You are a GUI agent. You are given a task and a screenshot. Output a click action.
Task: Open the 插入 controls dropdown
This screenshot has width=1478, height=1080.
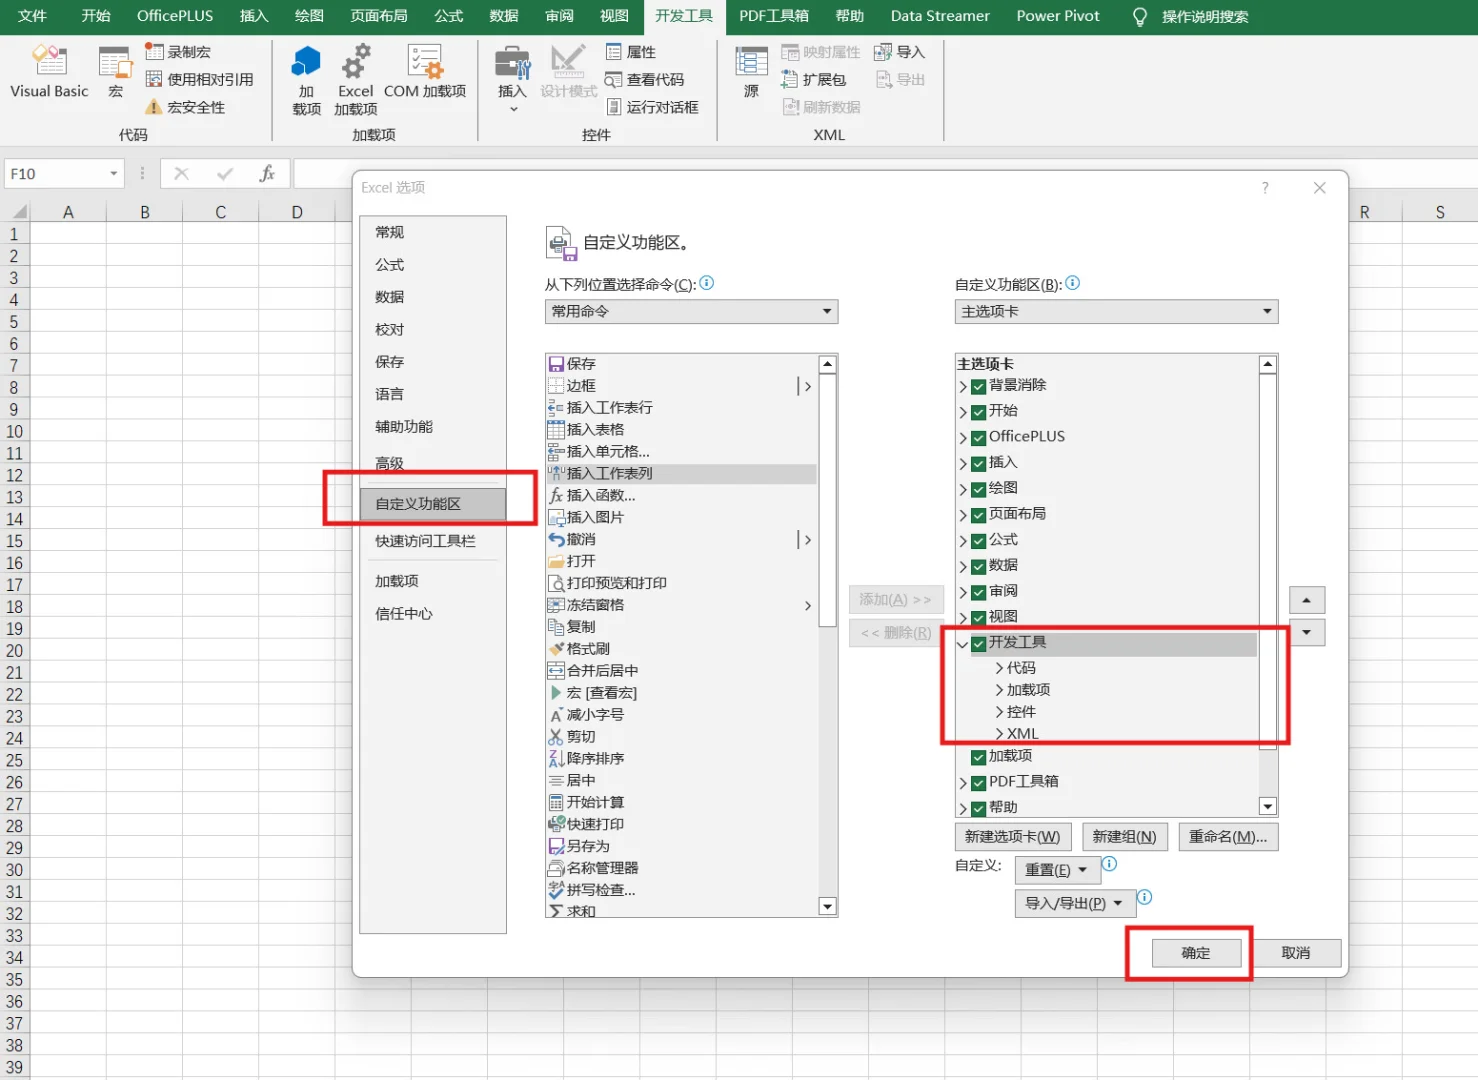[x=512, y=78]
